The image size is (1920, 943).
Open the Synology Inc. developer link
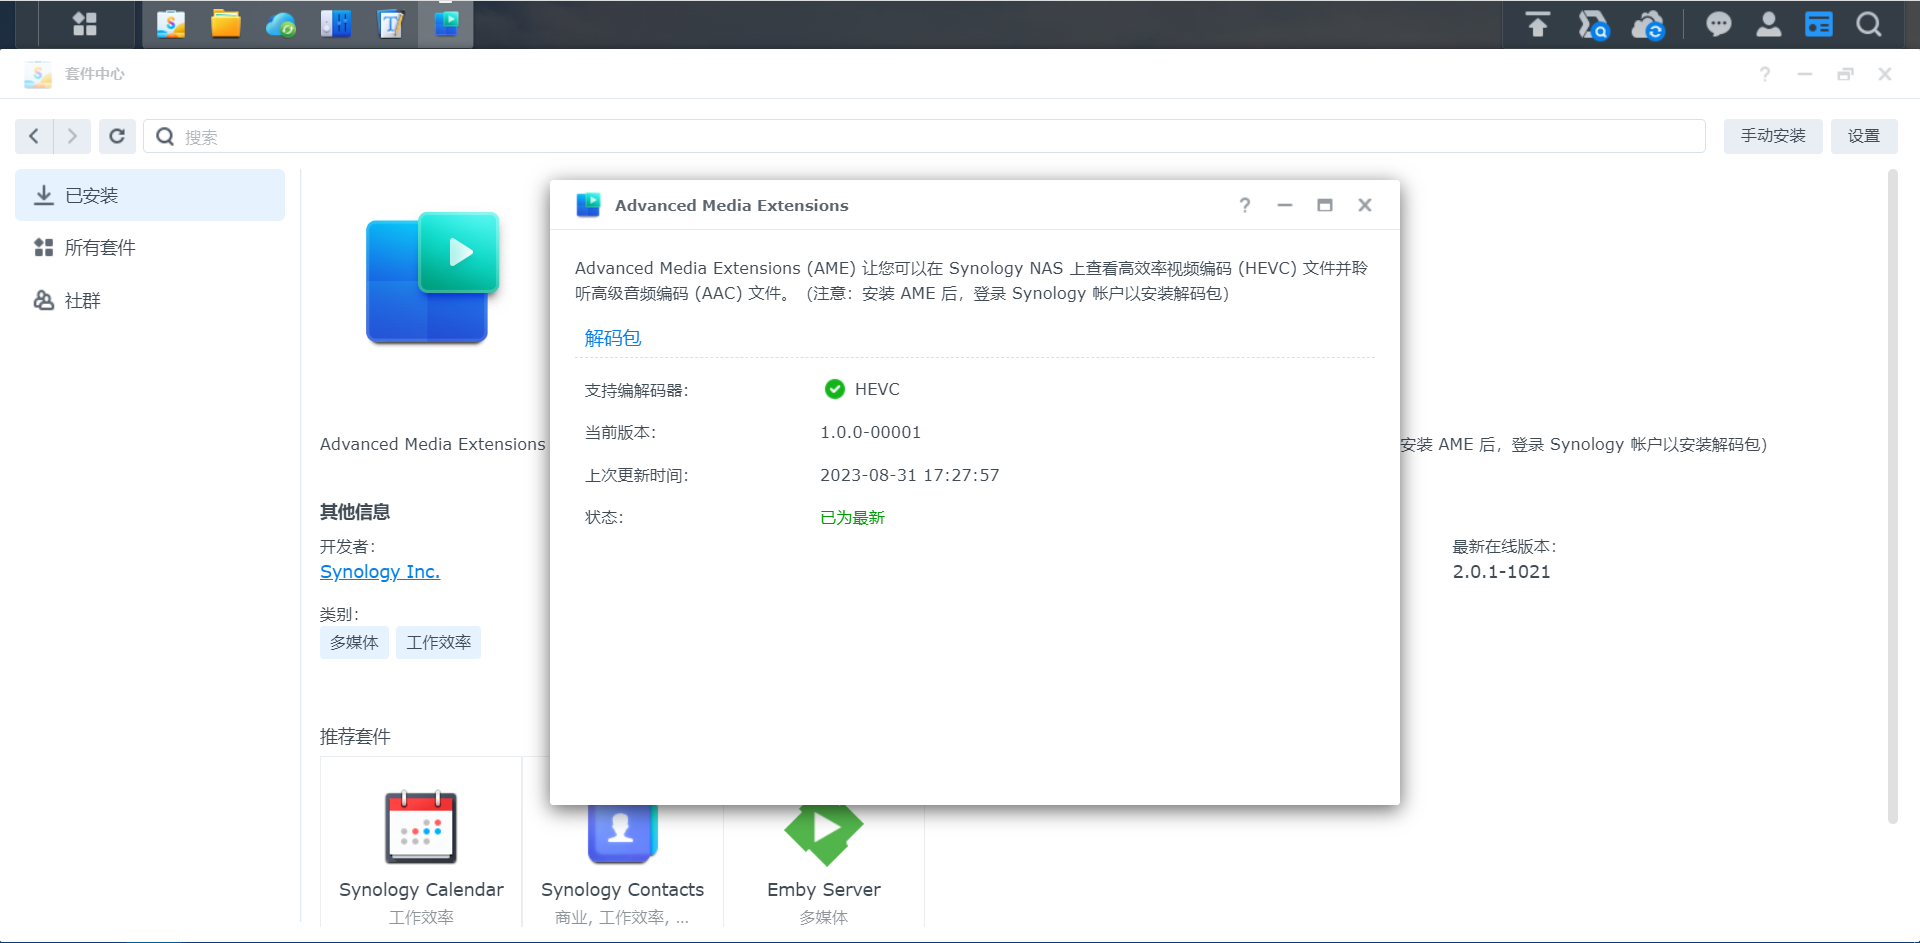380,571
